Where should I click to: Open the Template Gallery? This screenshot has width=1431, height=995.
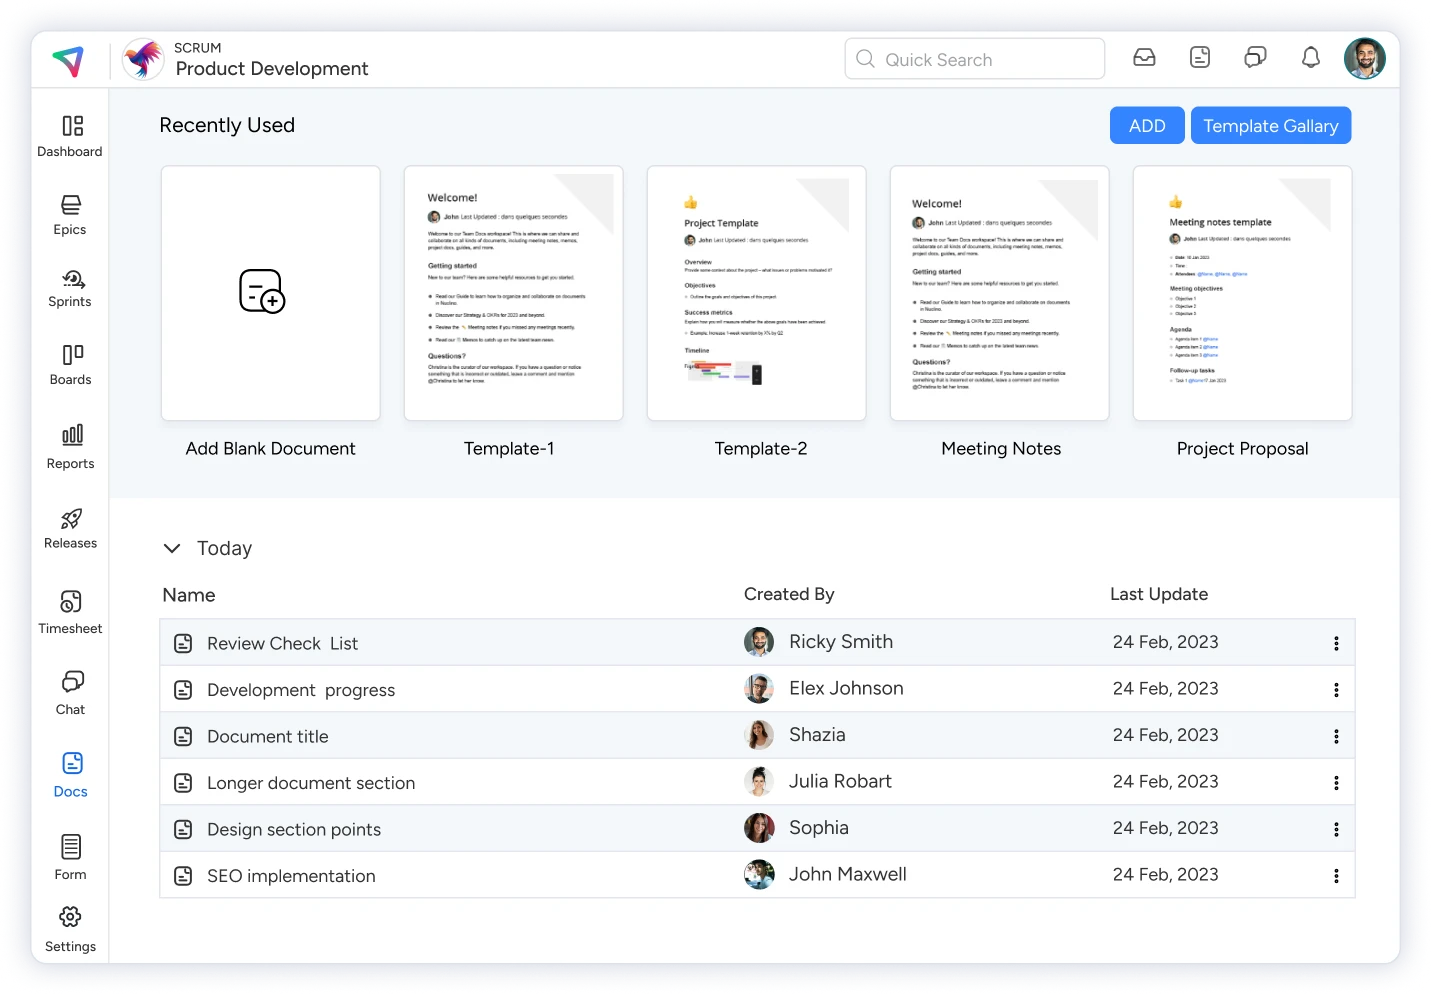pyautogui.click(x=1271, y=125)
